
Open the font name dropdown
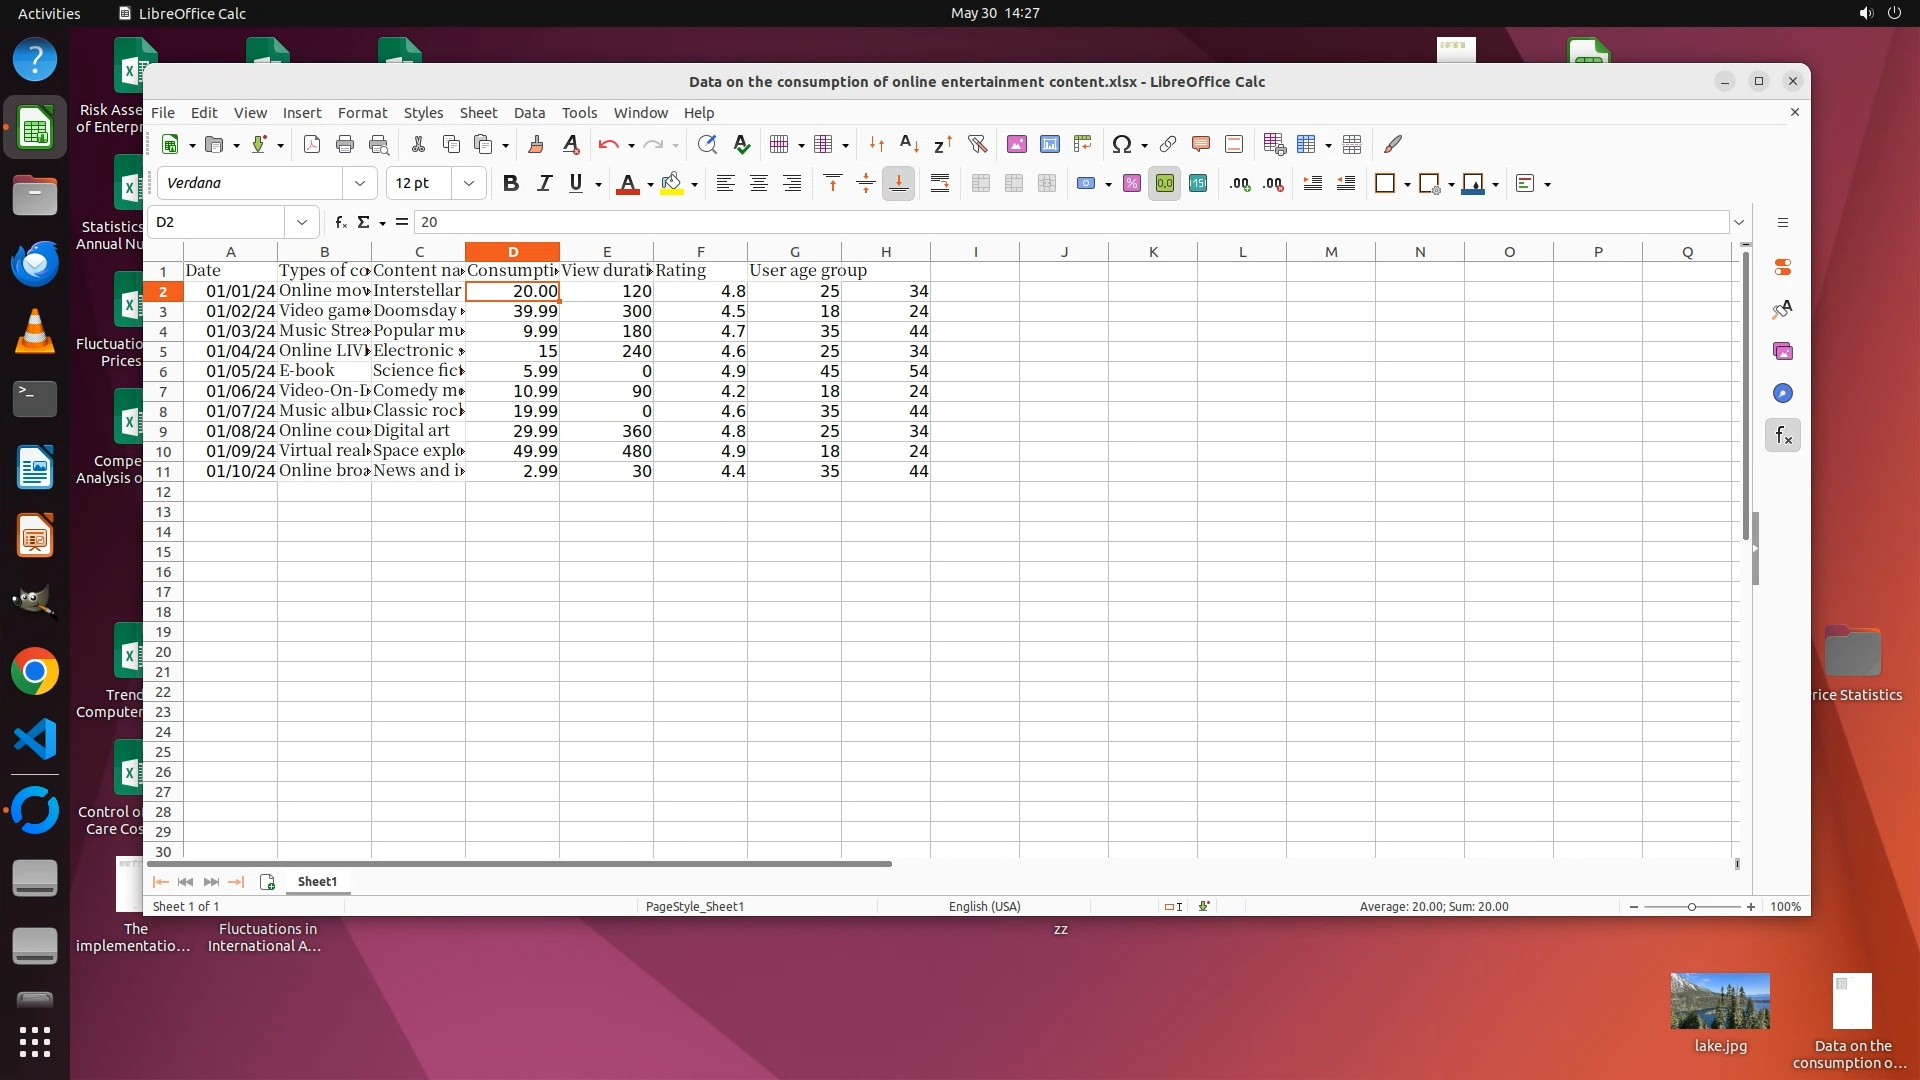359,183
